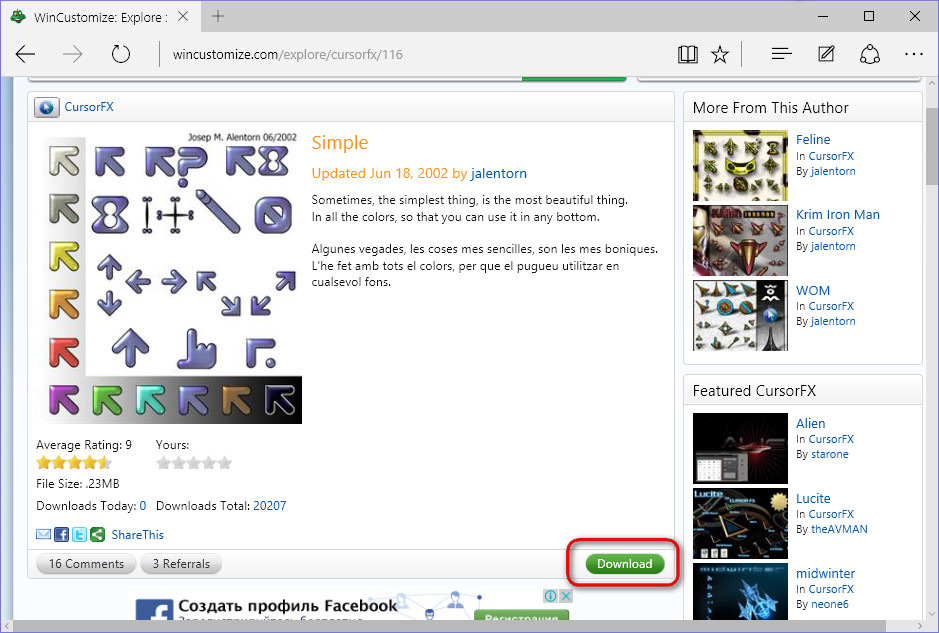Open the More actions ellipsis menu
Screen dimensions: 939x633
(913, 54)
